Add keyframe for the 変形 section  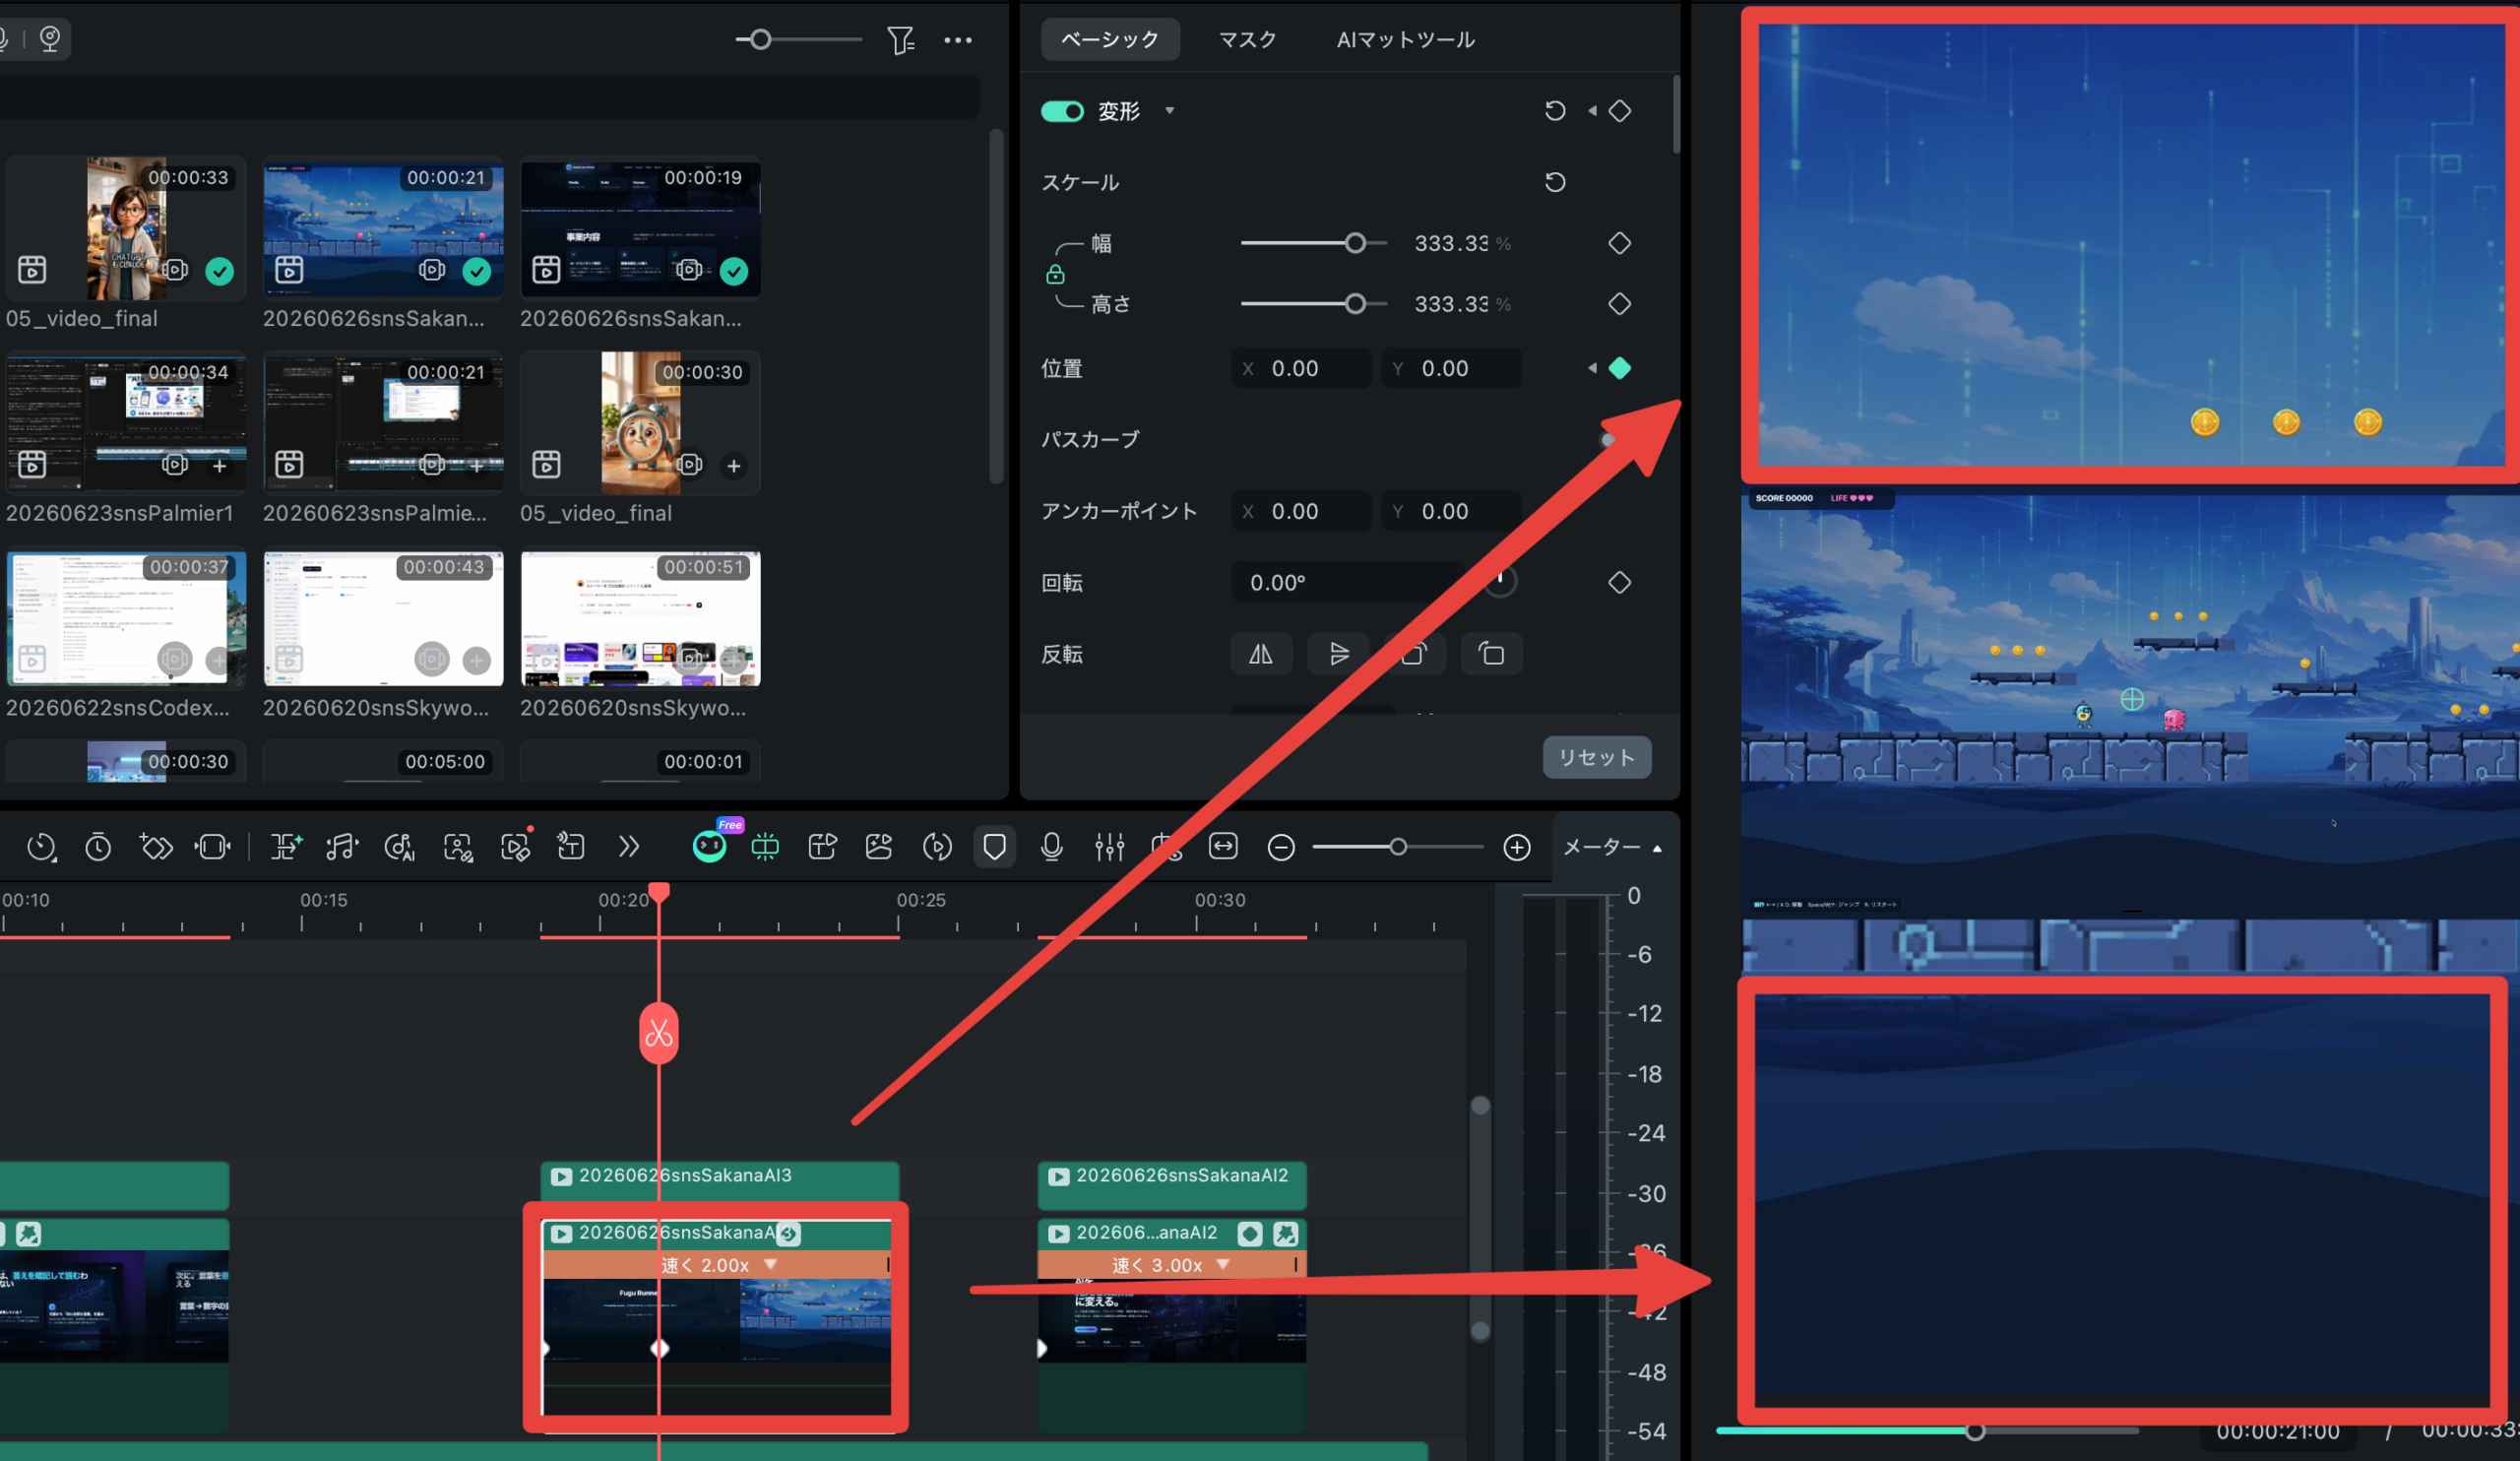tap(1620, 111)
